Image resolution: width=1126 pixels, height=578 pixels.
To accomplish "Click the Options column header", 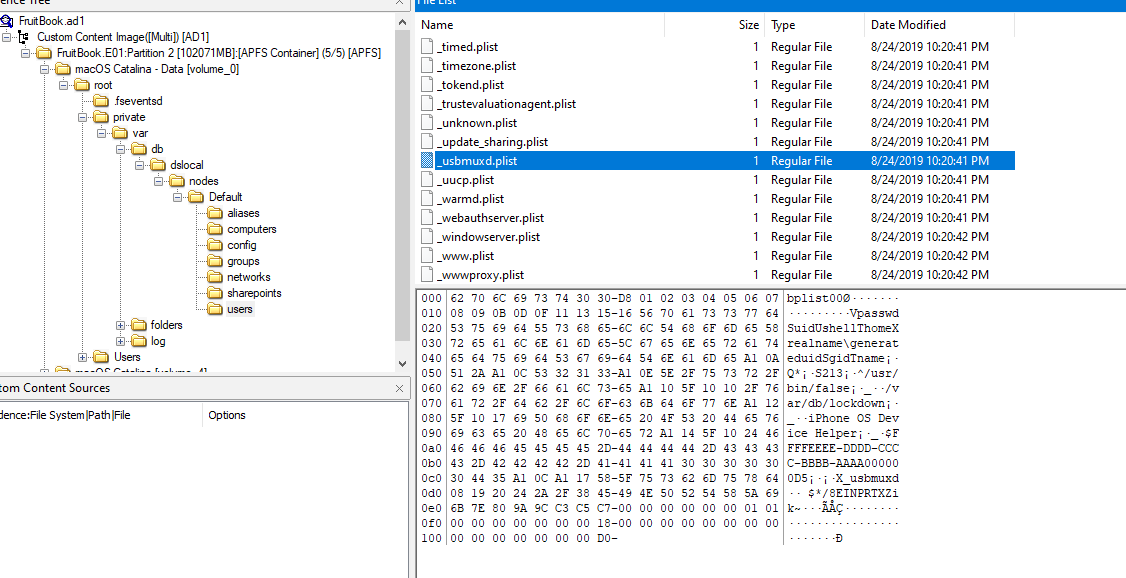I will tap(305, 415).
